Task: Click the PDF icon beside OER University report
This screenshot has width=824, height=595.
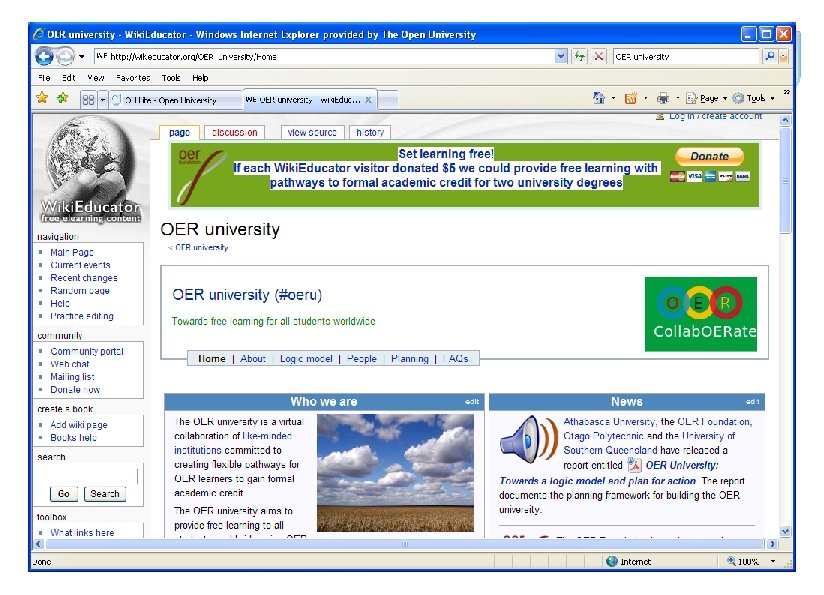Action: (635, 465)
